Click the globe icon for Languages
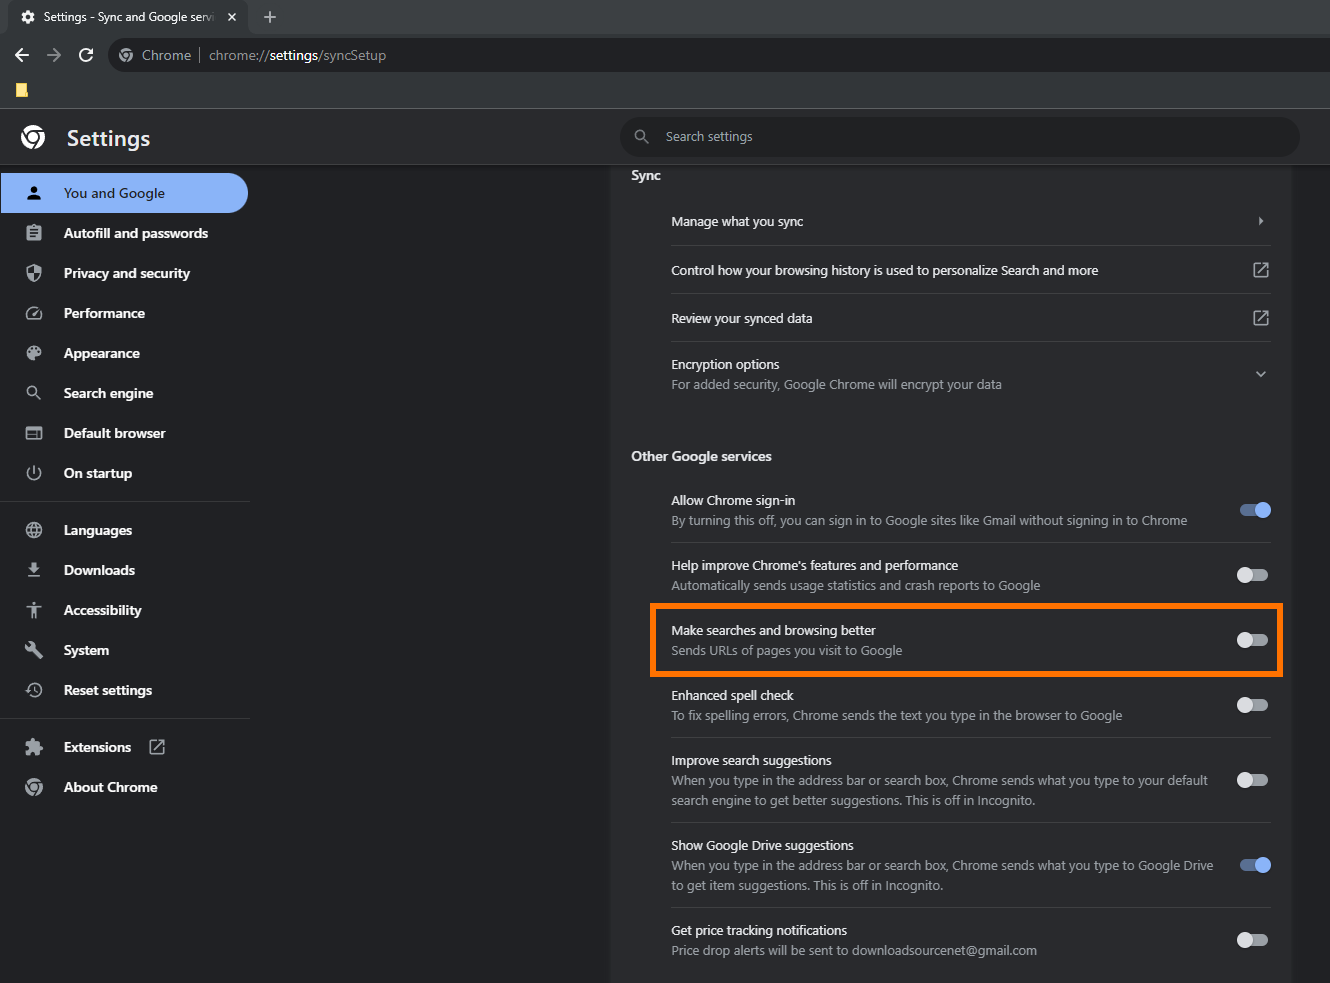The image size is (1330, 983). point(34,530)
